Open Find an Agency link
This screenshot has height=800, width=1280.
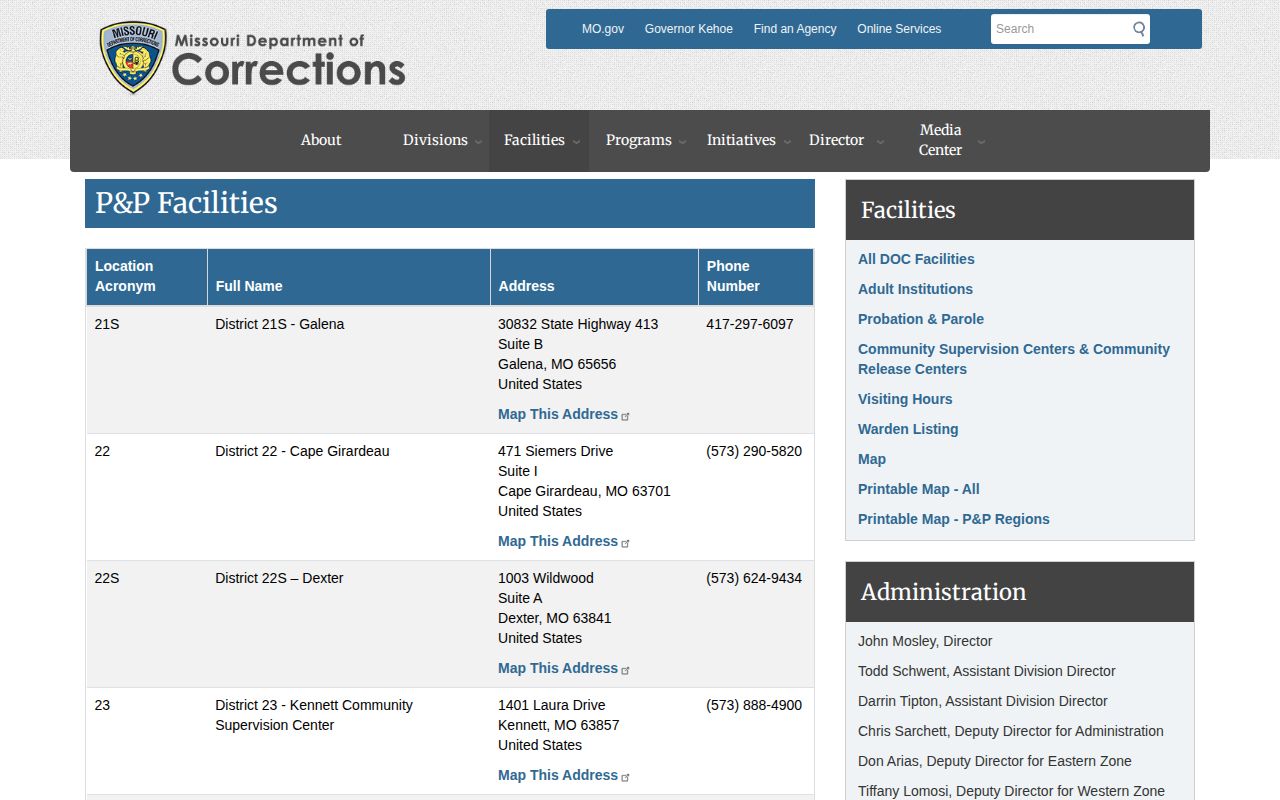(795, 29)
